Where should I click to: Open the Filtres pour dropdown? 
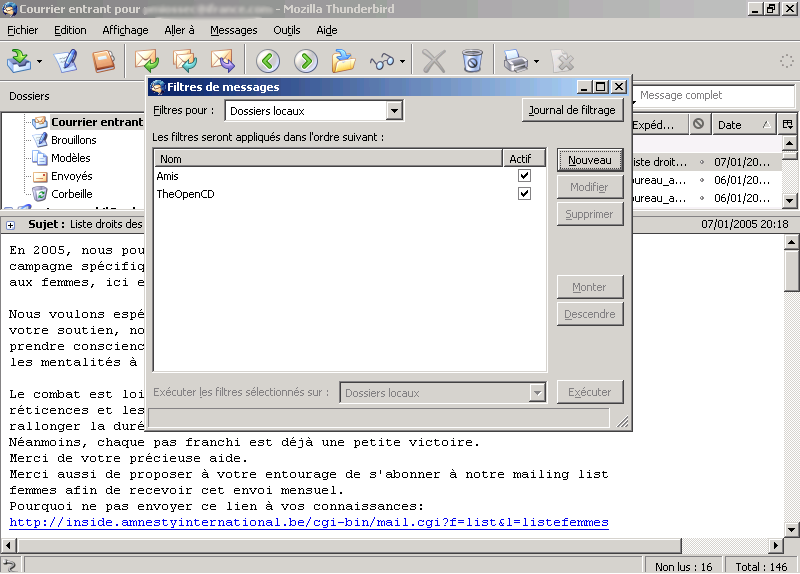click(314, 111)
